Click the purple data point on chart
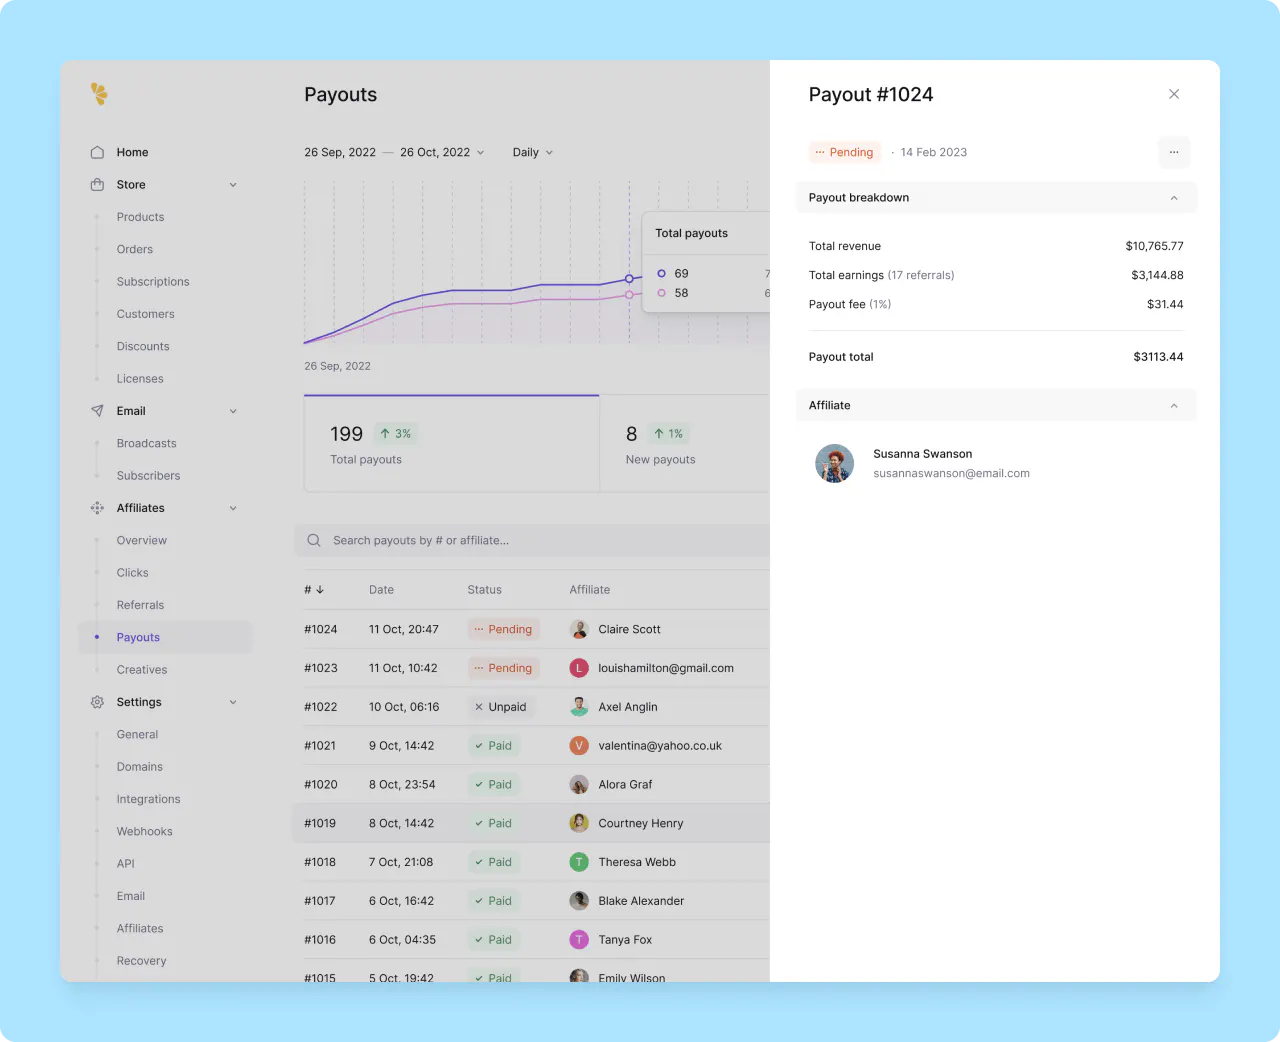The width and height of the screenshot is (1280, 1042). 629,278
